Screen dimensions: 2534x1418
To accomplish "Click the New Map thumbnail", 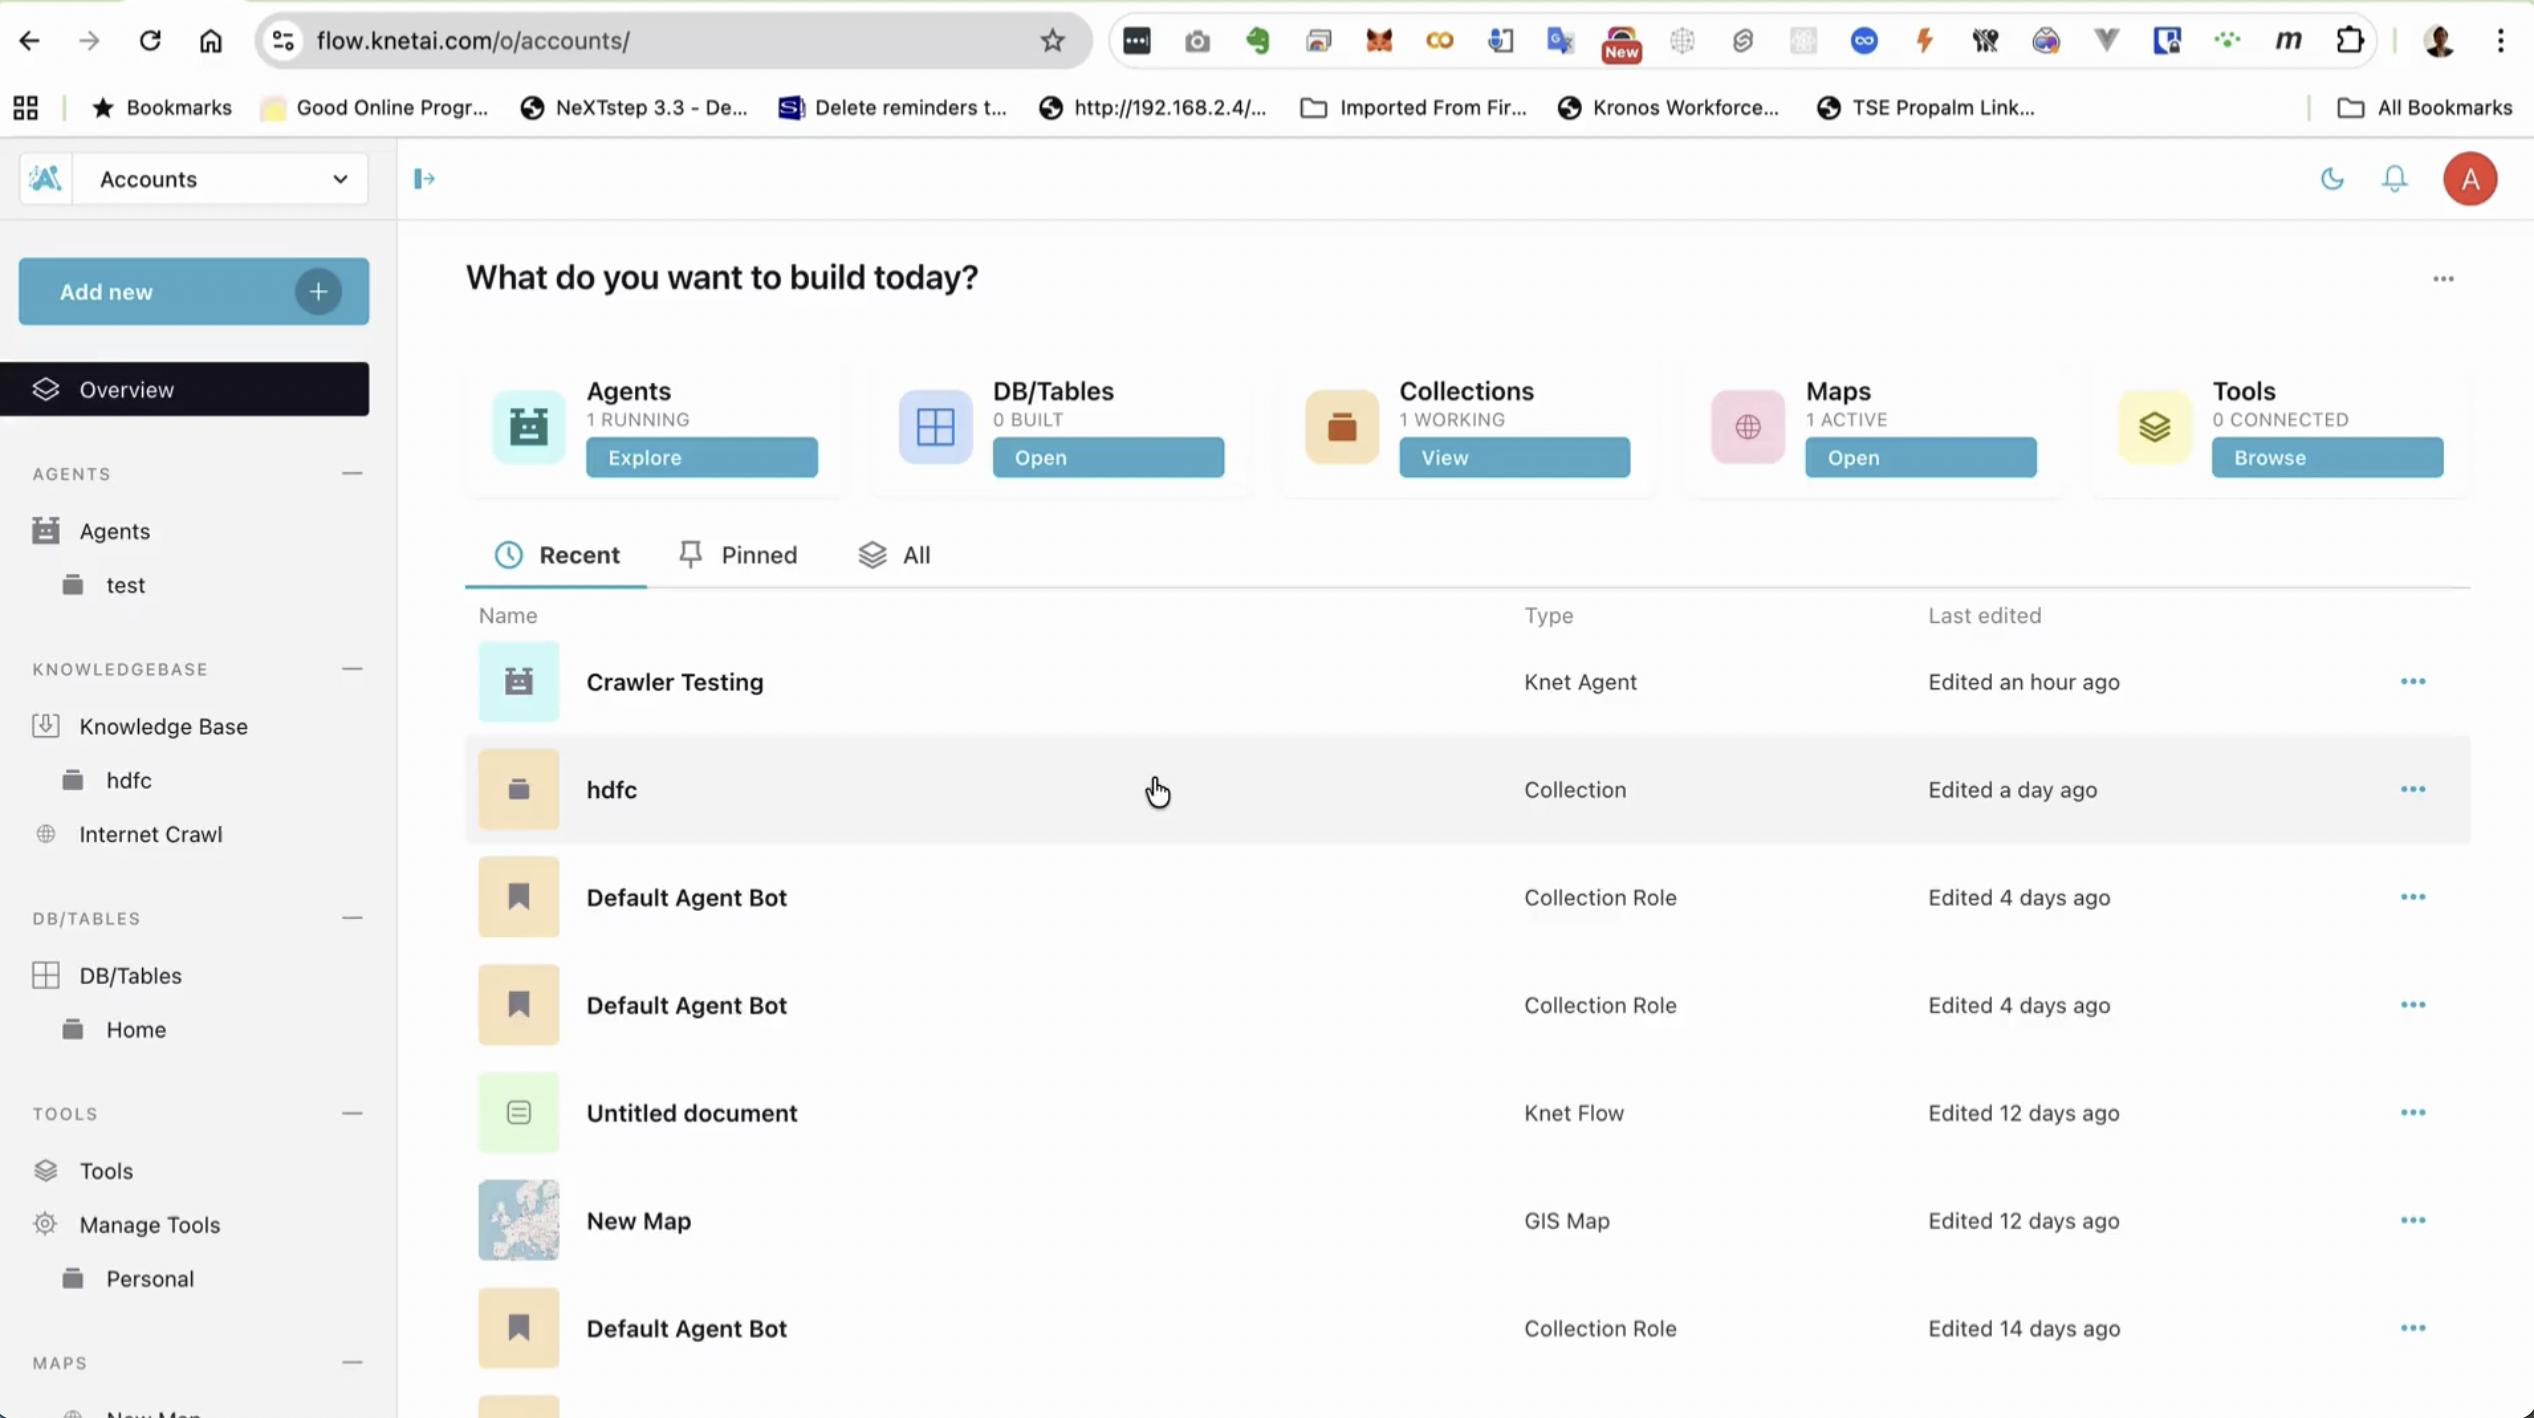I will [x=518, y=1220].
